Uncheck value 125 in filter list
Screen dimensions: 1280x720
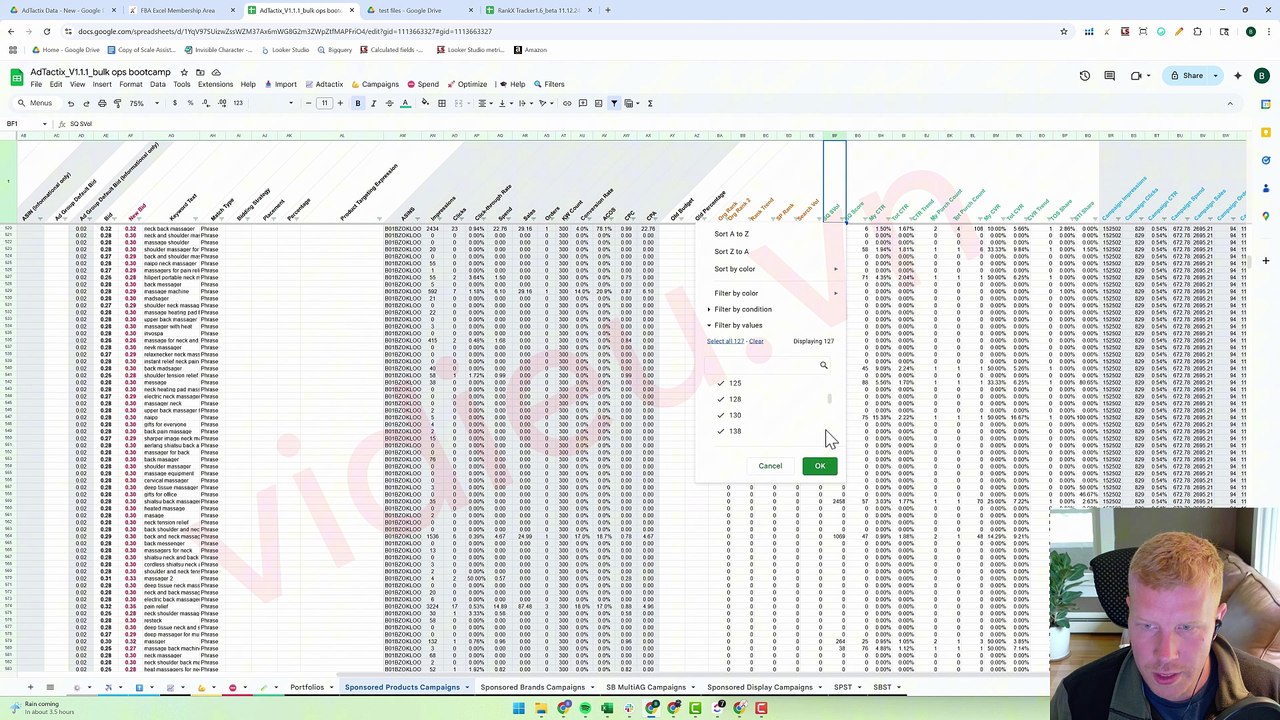[x=720, y=383]
